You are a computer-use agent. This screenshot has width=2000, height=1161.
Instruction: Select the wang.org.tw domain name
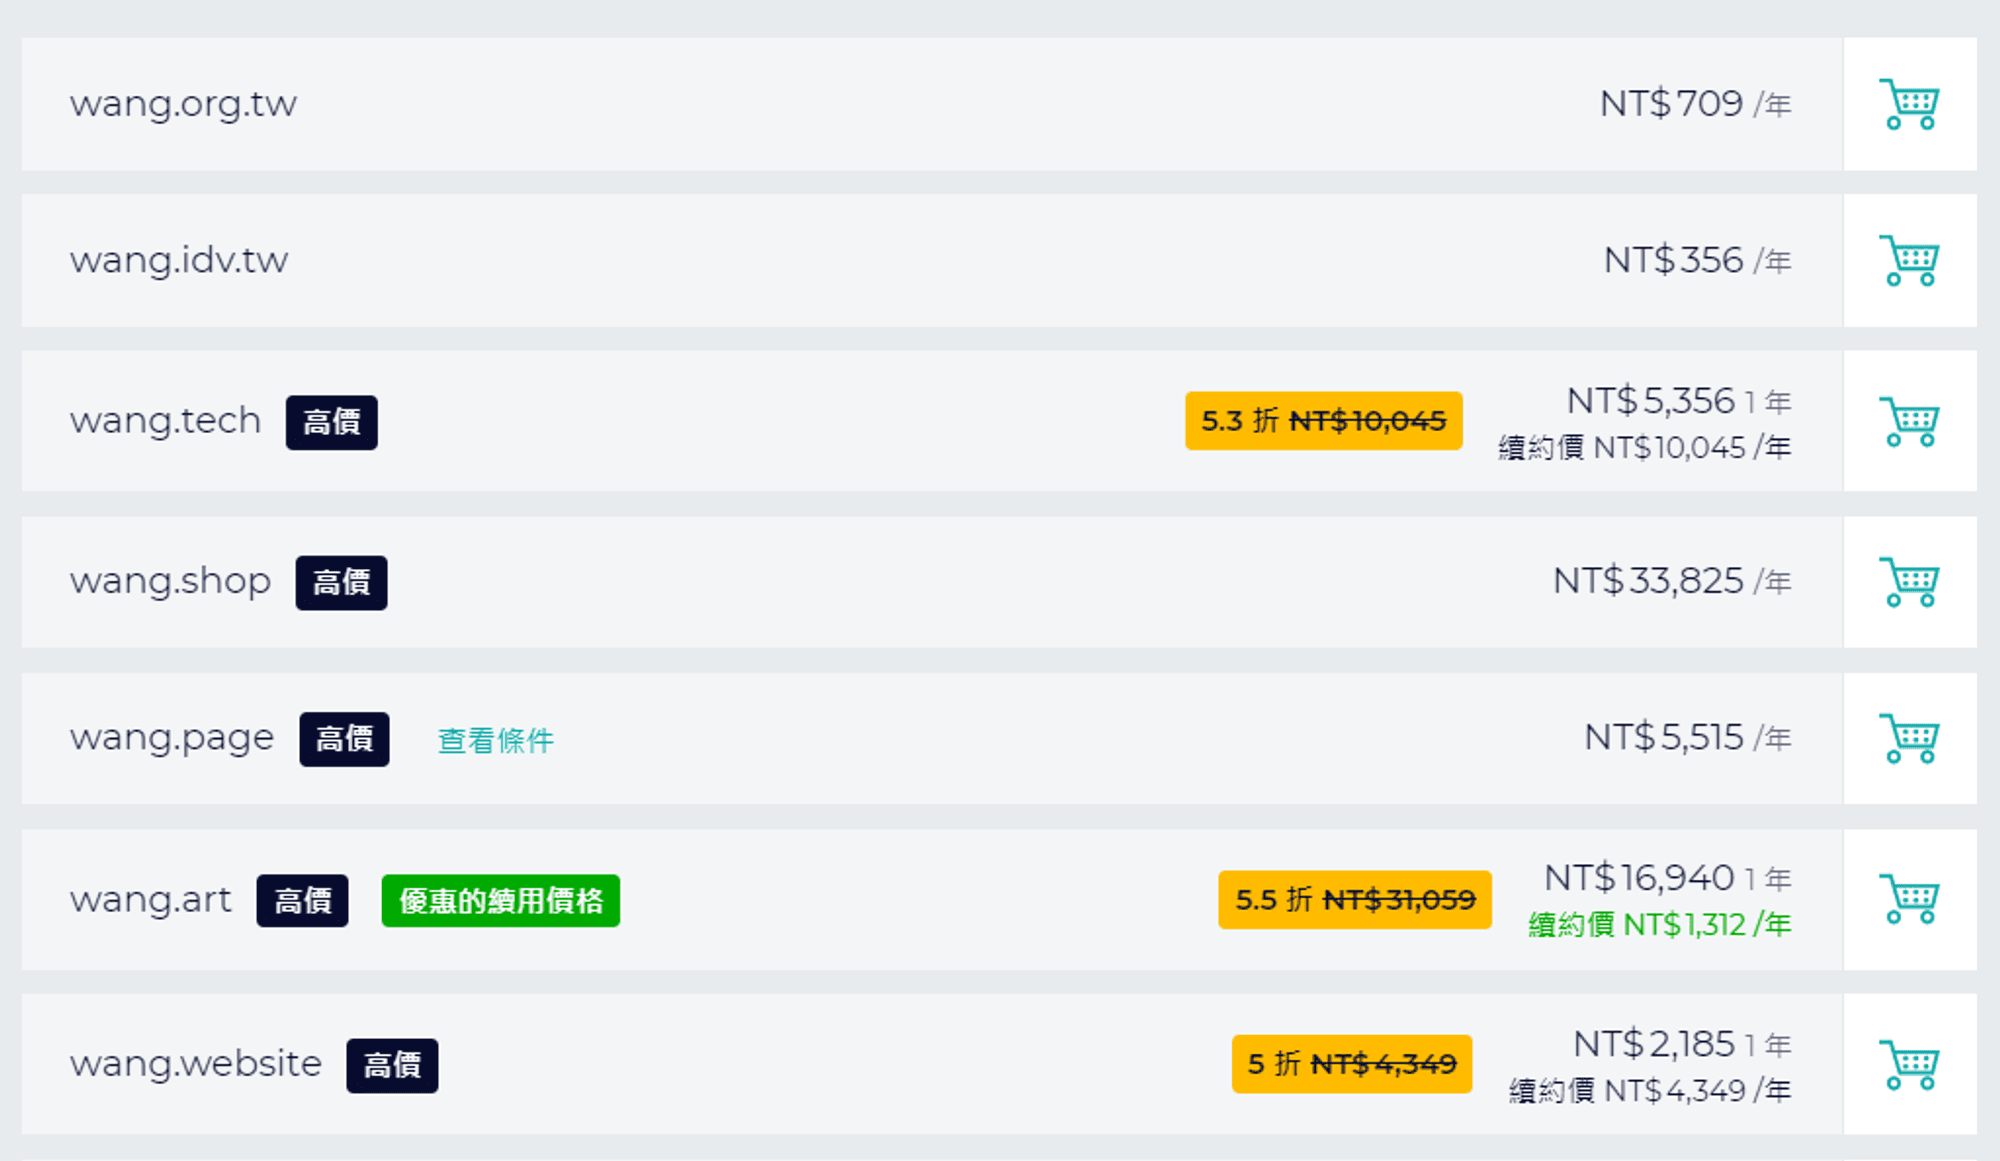click(x=183, y=104)
